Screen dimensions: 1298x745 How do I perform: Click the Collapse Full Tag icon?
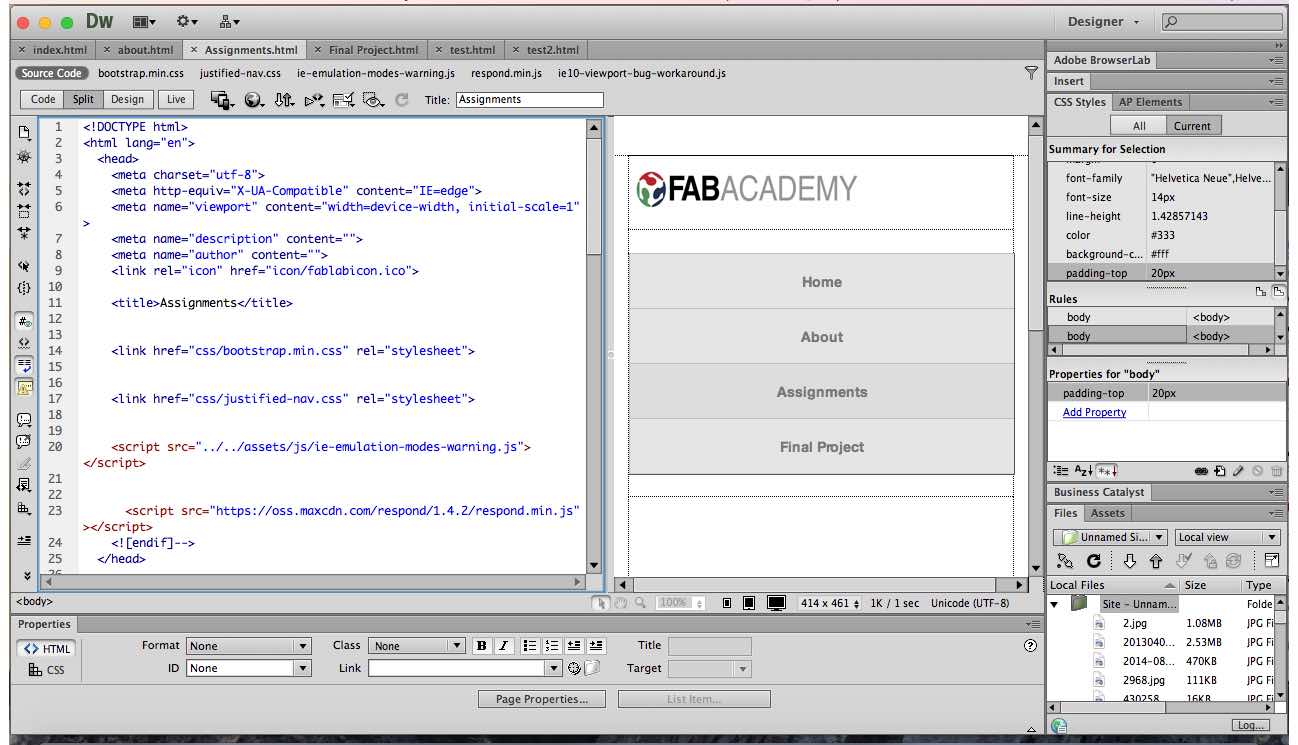tap(24, 189)
